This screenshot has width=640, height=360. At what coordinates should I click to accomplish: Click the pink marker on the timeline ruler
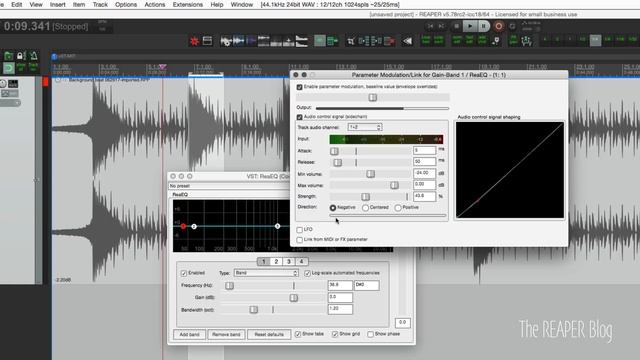click(162, 67)
